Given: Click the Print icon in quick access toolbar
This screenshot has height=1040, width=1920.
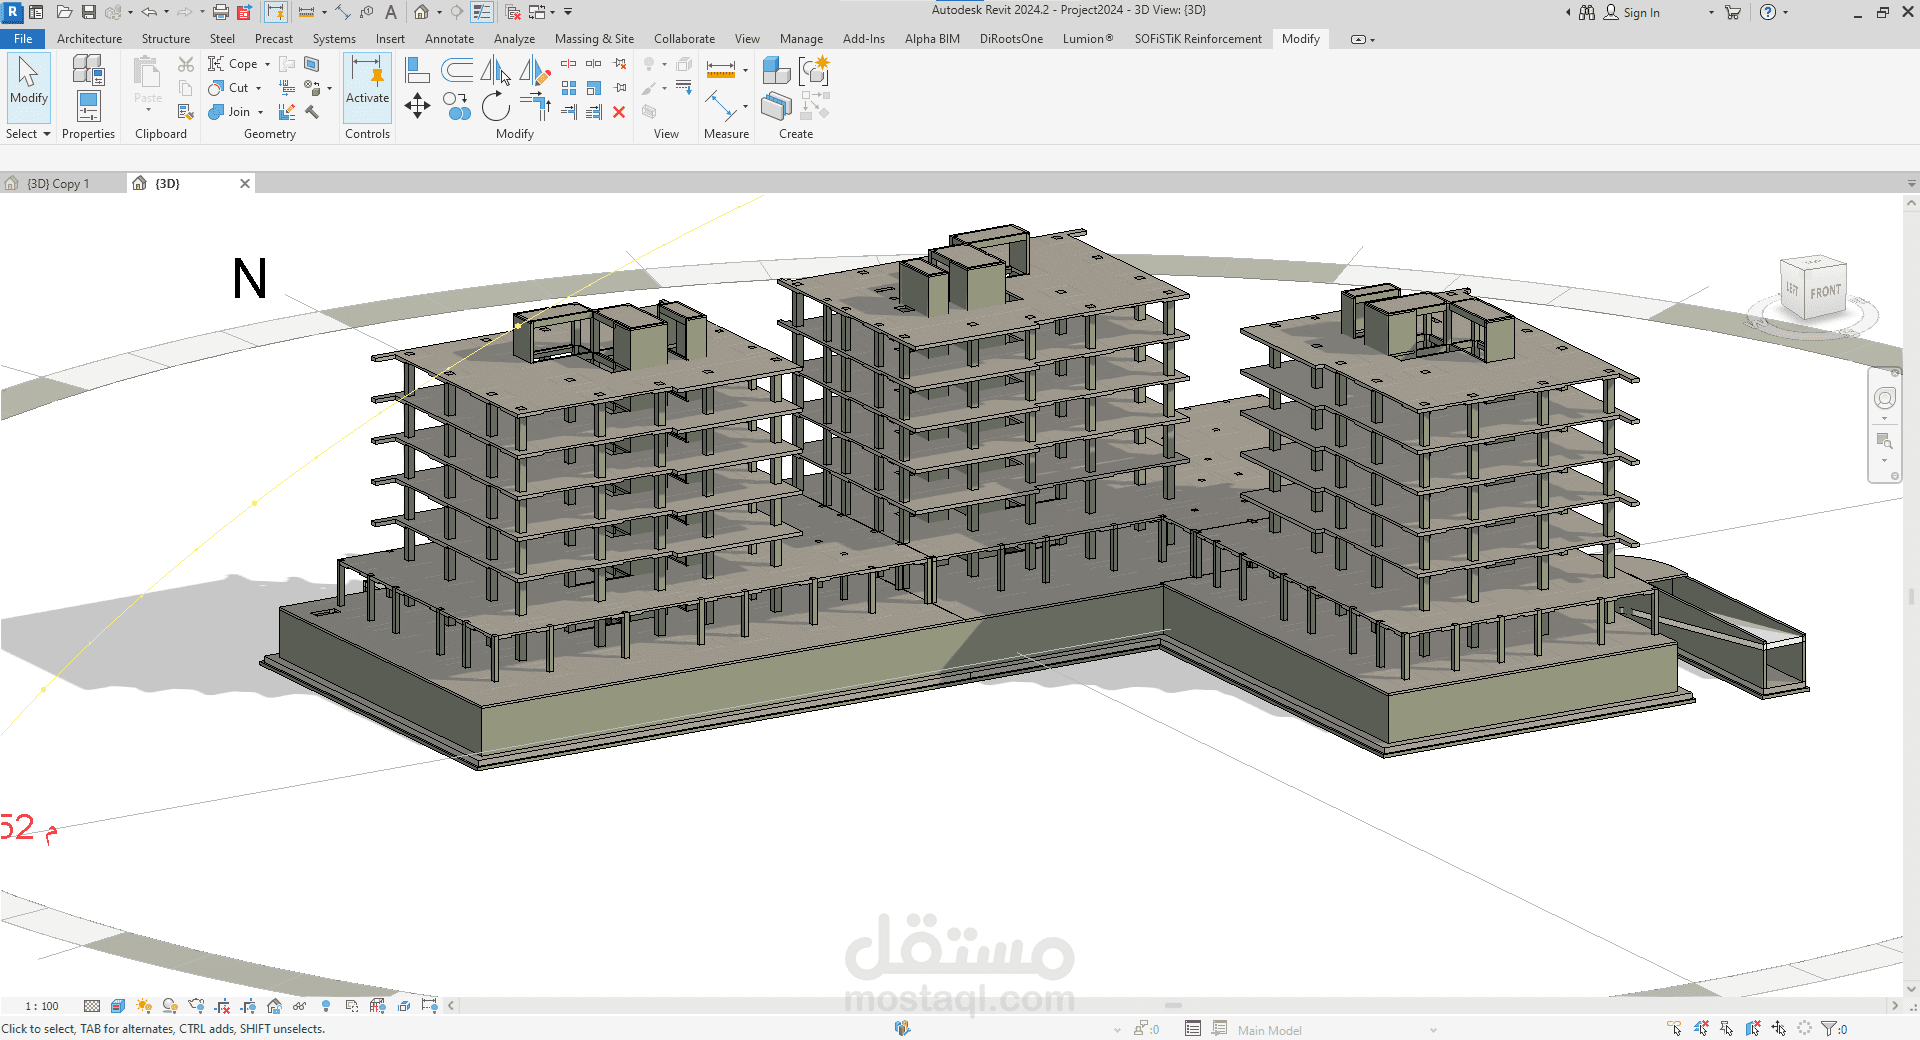Looking at the screenshot, I should 220,12.
